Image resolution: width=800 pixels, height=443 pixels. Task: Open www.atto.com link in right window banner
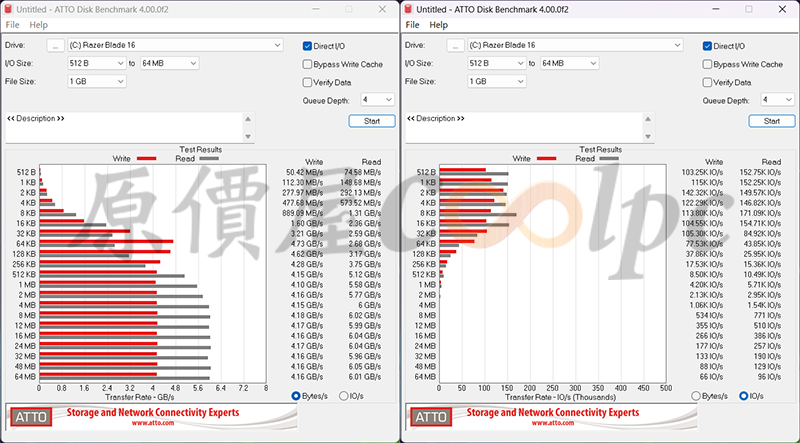pos(553,423)
